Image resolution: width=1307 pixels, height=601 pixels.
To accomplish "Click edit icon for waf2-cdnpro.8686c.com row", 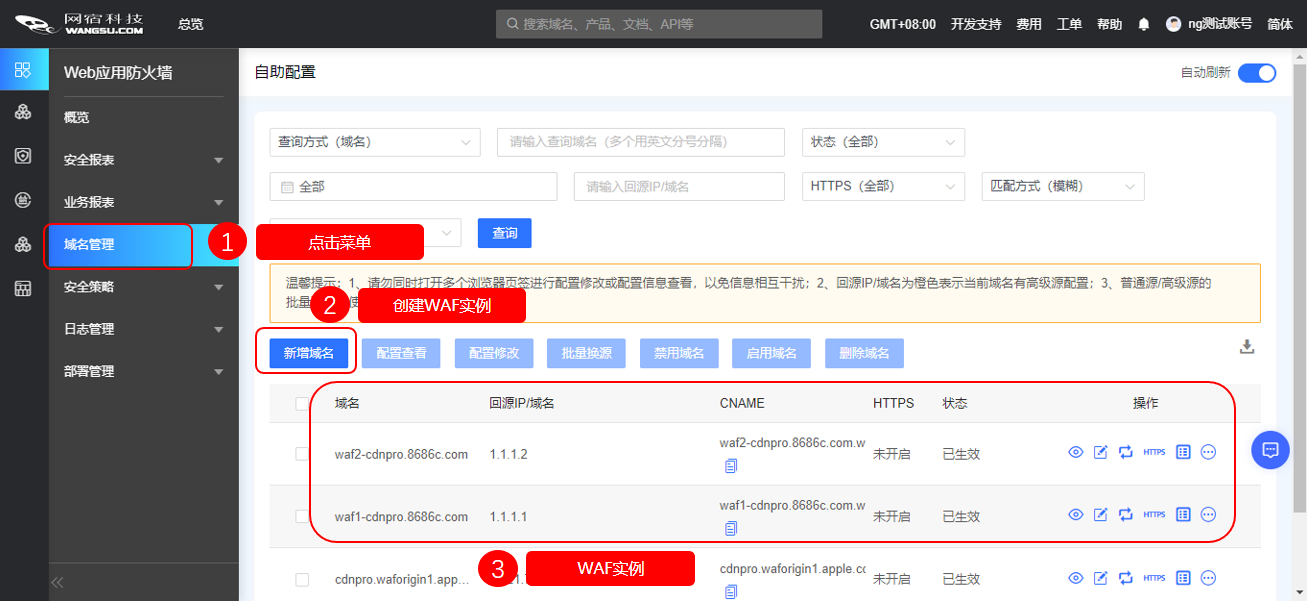I will [1100, 452].
